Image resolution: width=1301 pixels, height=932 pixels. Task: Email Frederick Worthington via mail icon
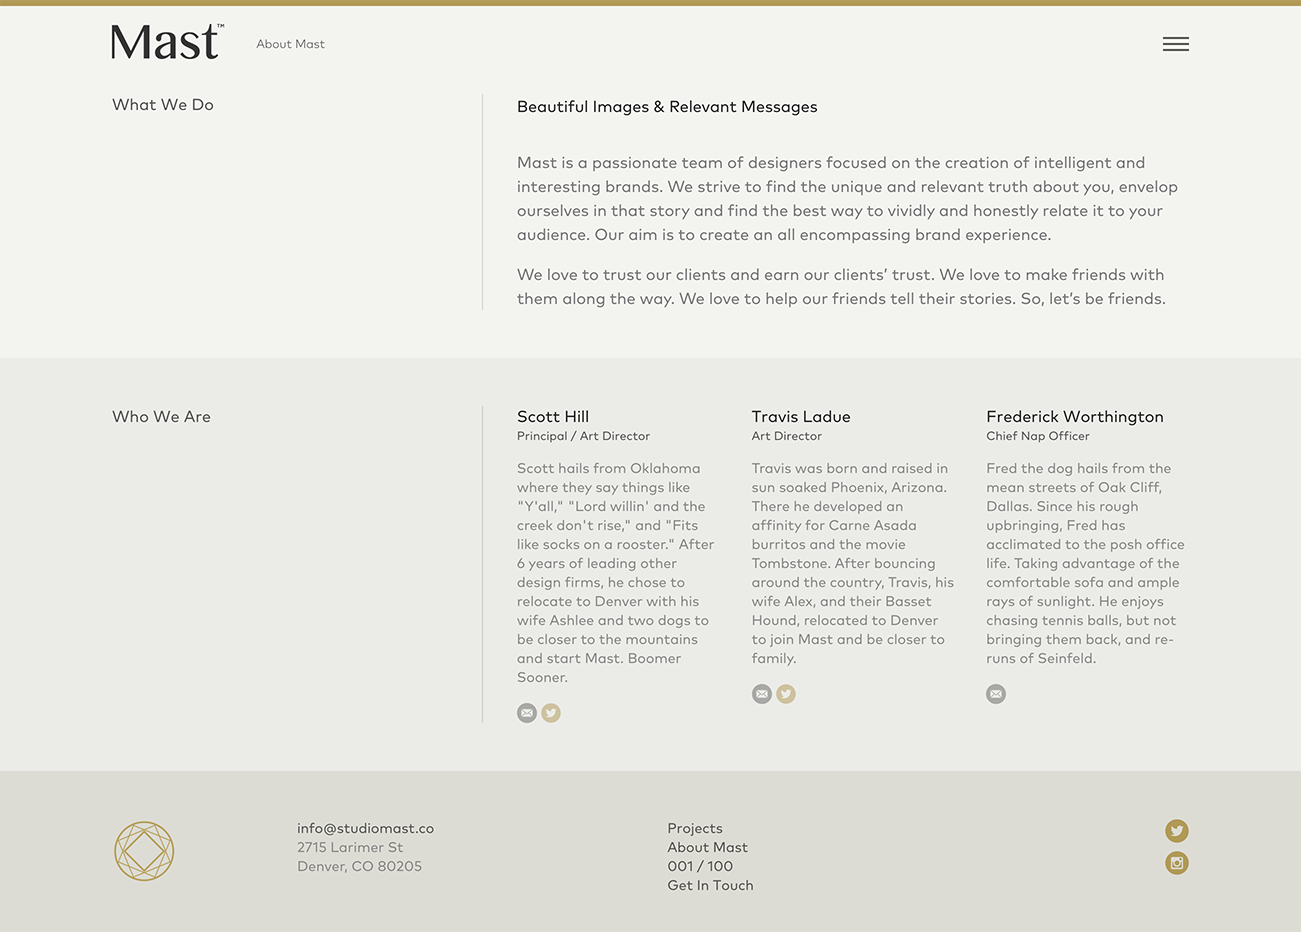point(996,694)
